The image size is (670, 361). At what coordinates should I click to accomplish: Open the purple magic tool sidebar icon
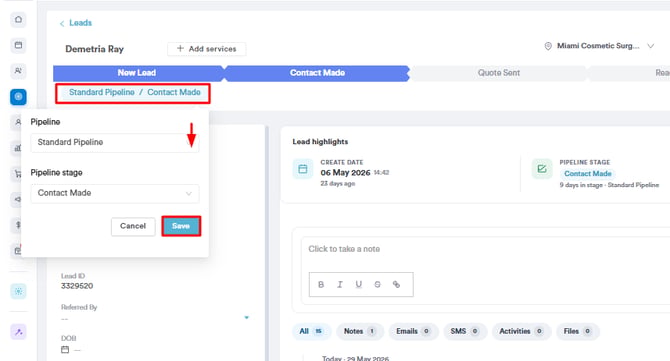click(x=18, y=332)
